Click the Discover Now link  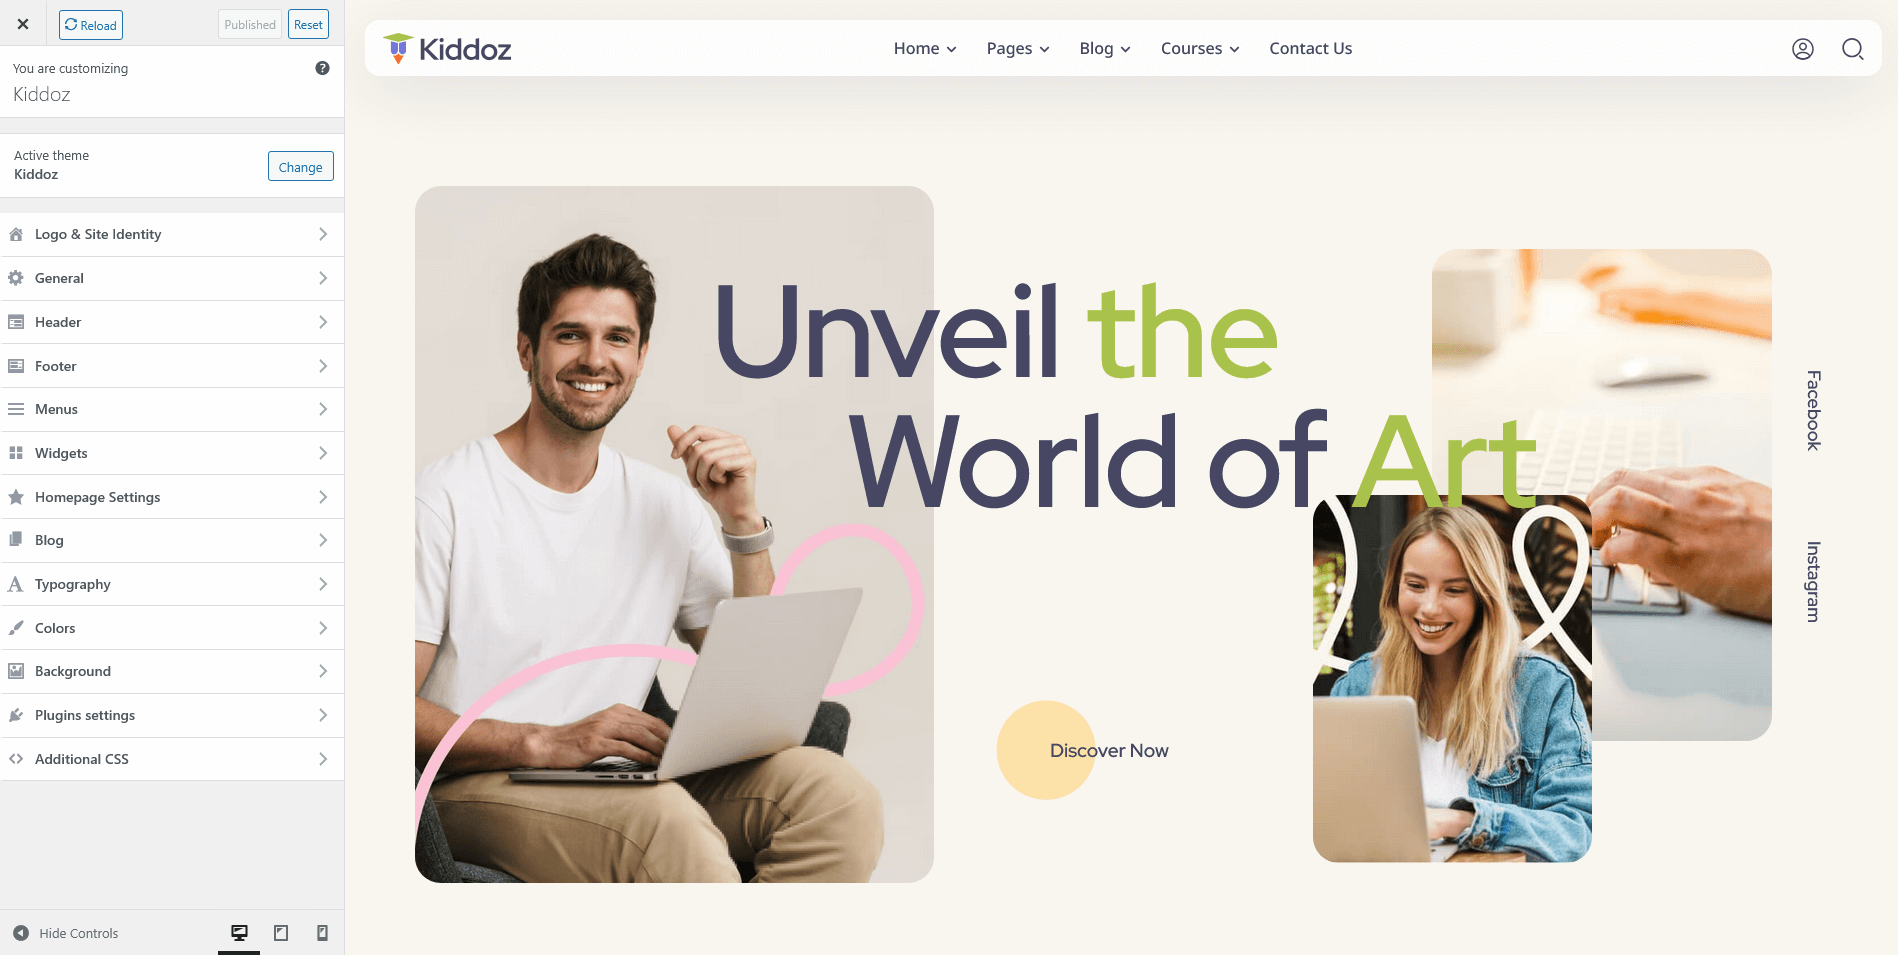click(x=1109, y=750)
